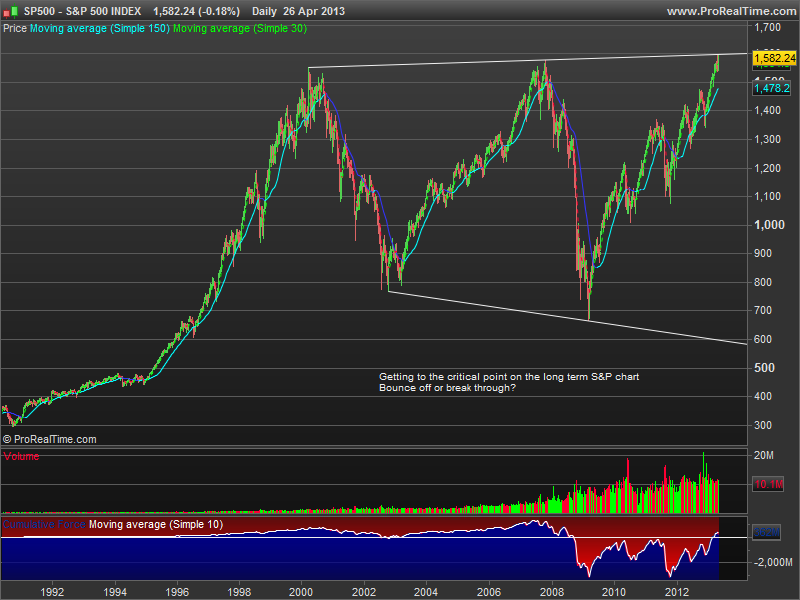
Task: Click the 2000 time axis label
Action: click(x=301, y=592)
